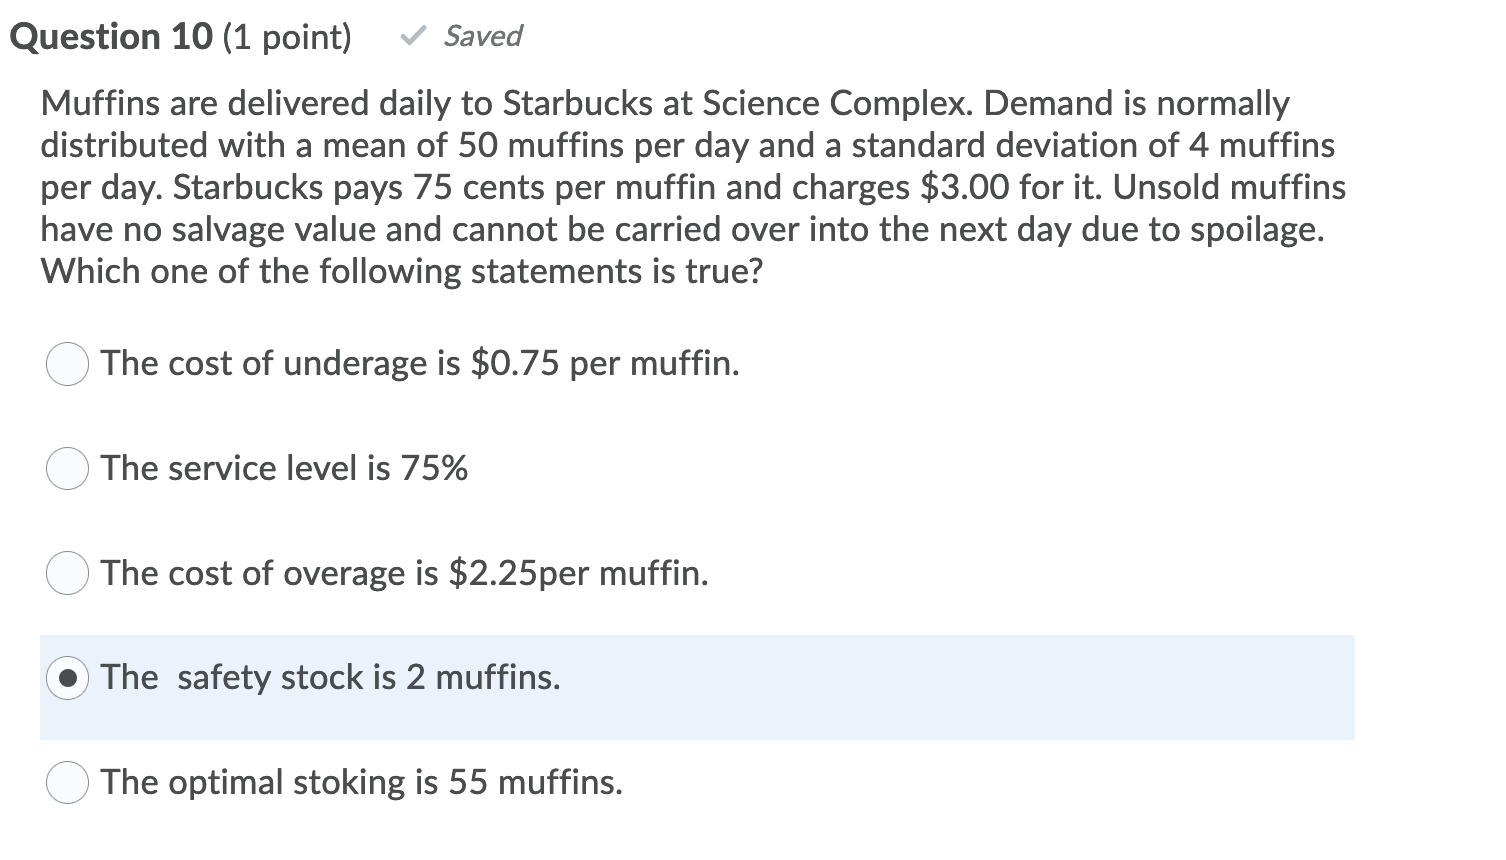Click the muffin demand question text
The image size is (1506, 860).
[690, 187]
